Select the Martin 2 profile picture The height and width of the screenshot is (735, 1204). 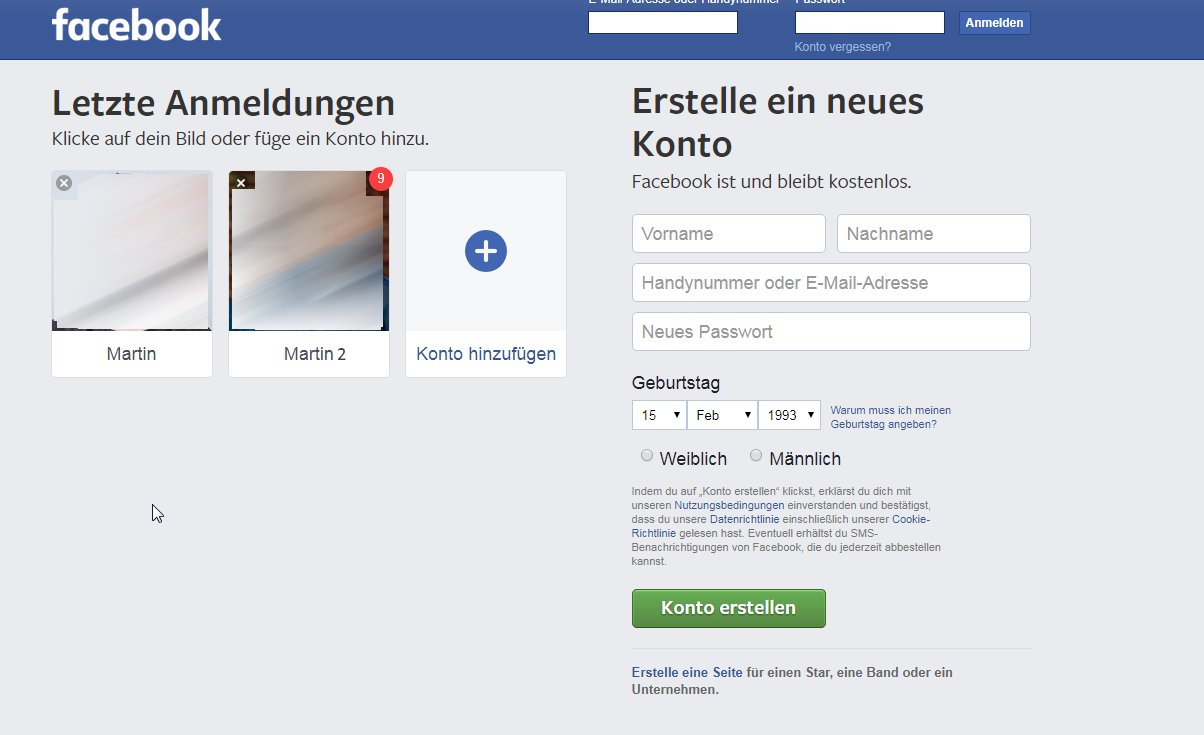tap(309, 251)
